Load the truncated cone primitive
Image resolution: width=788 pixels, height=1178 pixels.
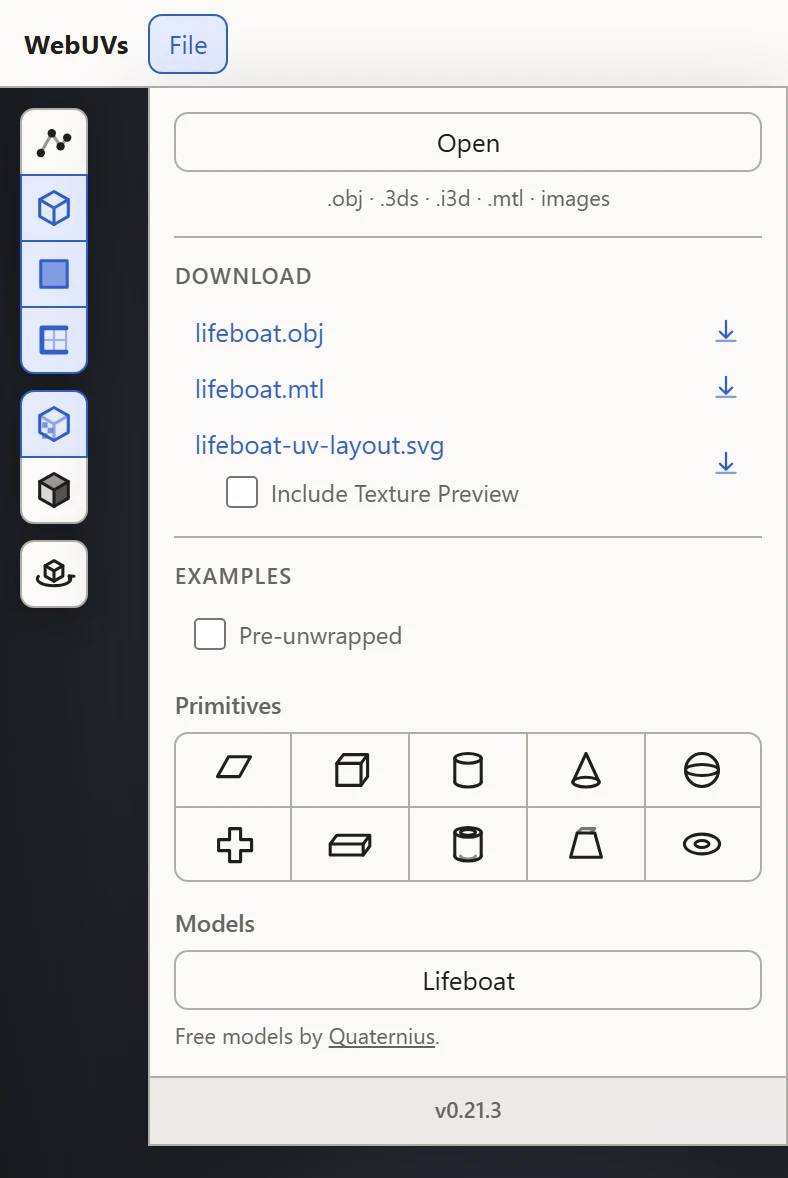(x=586, y=844)
